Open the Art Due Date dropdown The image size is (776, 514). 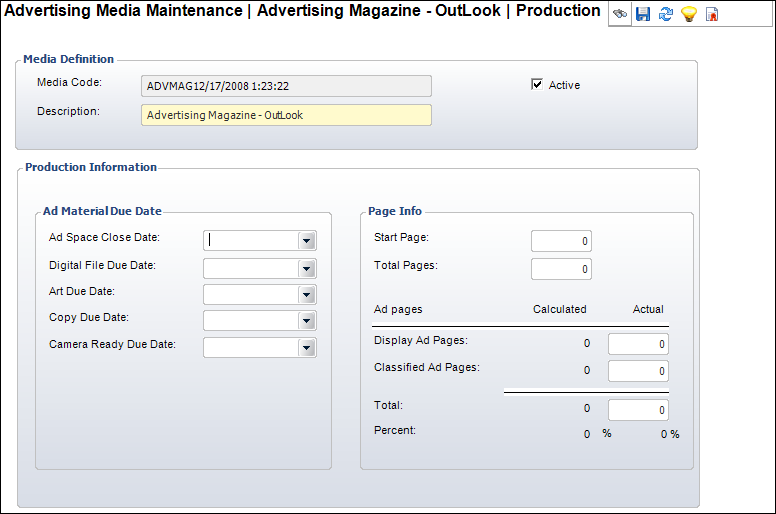pos(307,295)
